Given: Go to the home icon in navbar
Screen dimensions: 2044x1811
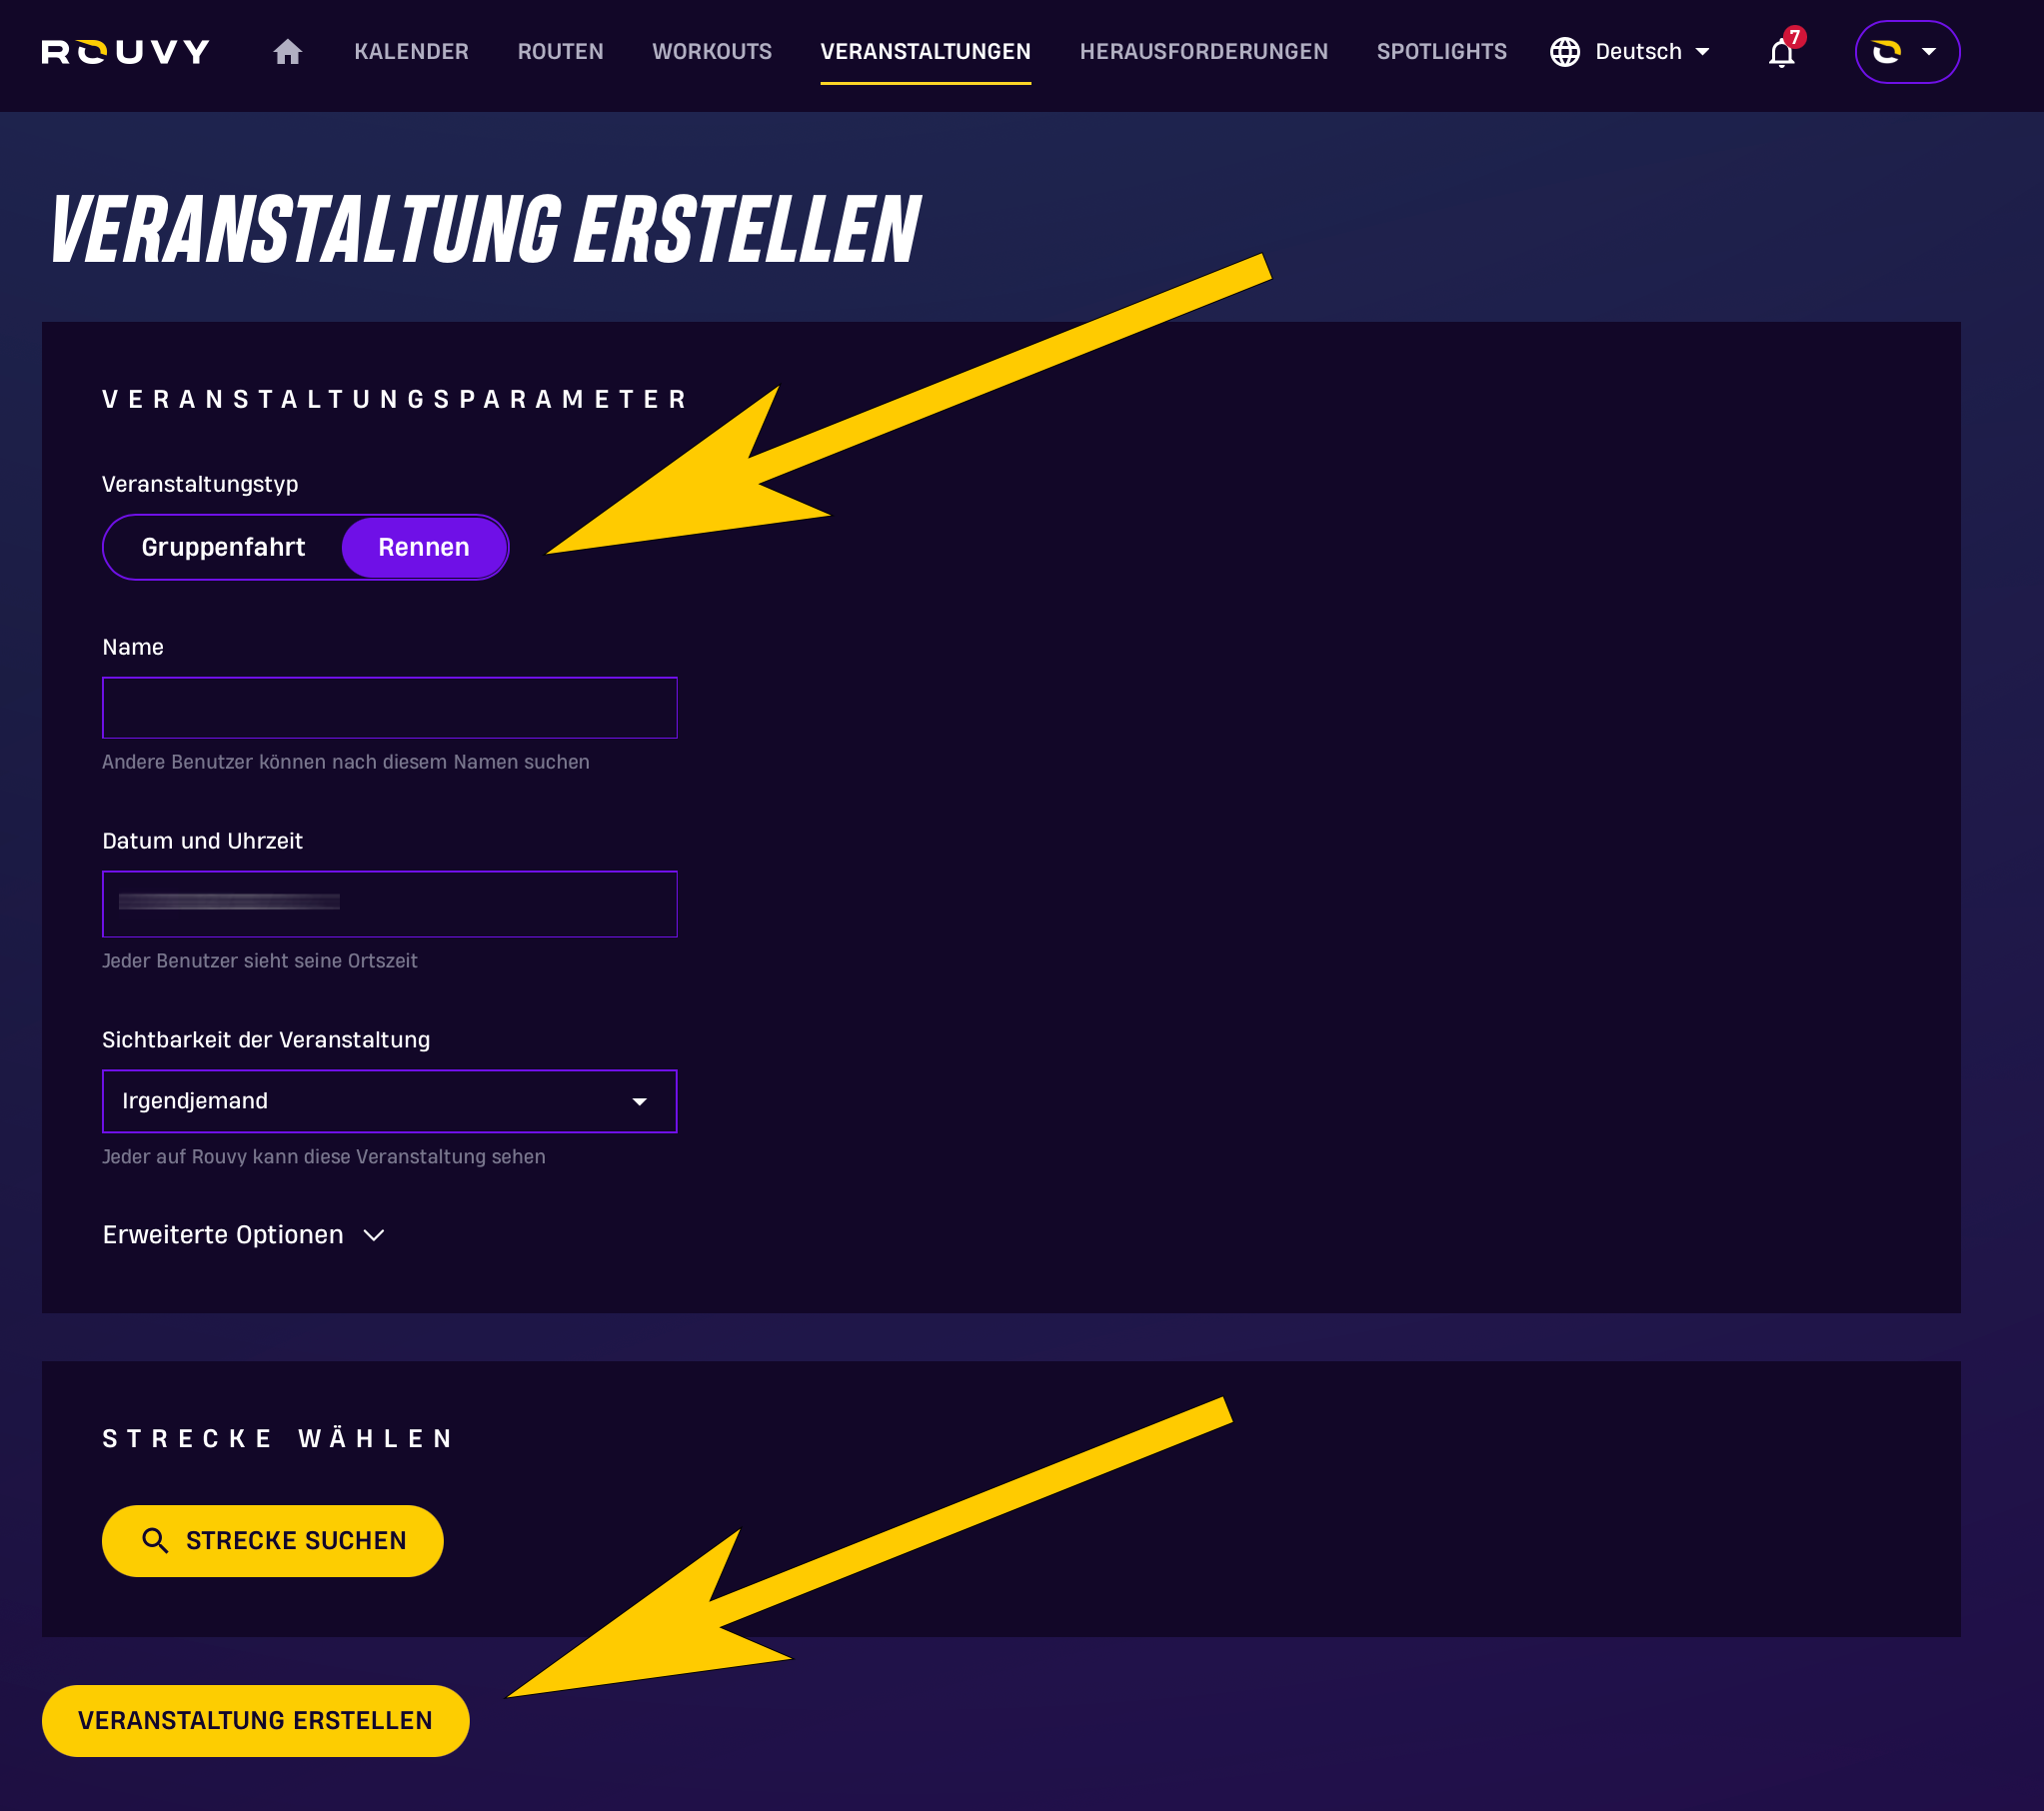Looking at the screenshot, I should pyautogui.click(x=287, y=52).
